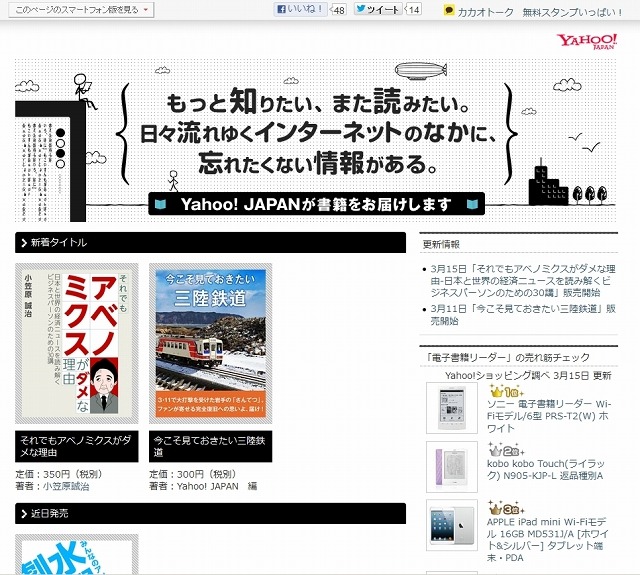Viewport: 640px width, 575px height.
Task: Open the アベノミクス book cover thumbnail
Action: click(77, 344)
